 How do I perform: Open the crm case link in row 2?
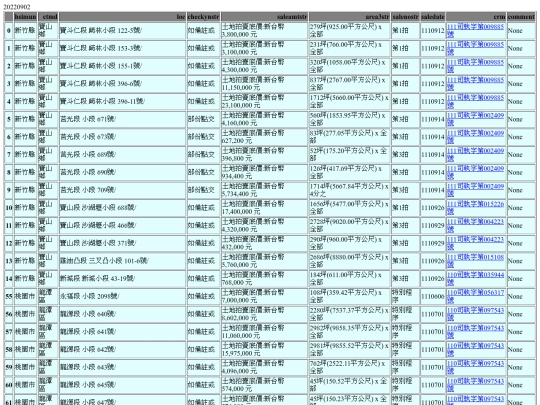[x=475, y=66]
